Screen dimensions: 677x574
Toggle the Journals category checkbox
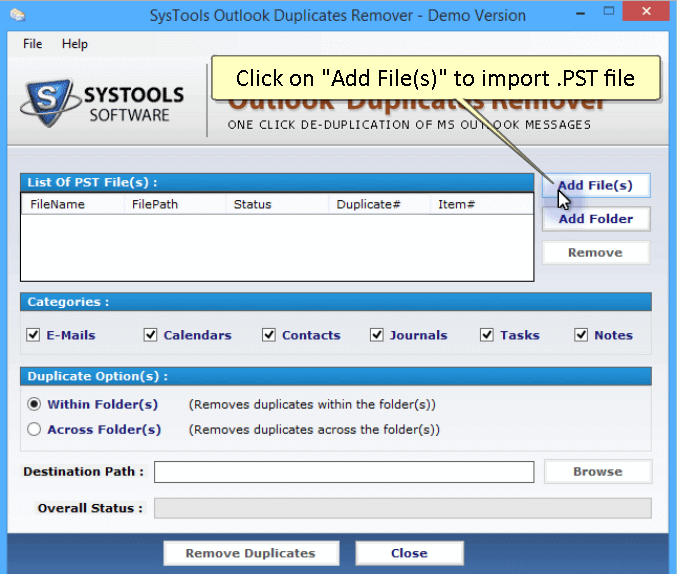[376, 335]
